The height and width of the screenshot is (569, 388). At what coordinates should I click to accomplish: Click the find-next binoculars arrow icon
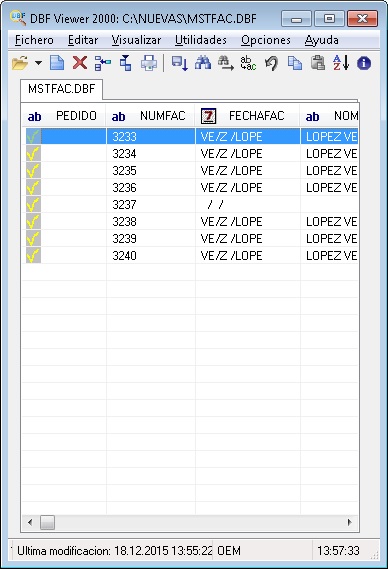[225, 63]
